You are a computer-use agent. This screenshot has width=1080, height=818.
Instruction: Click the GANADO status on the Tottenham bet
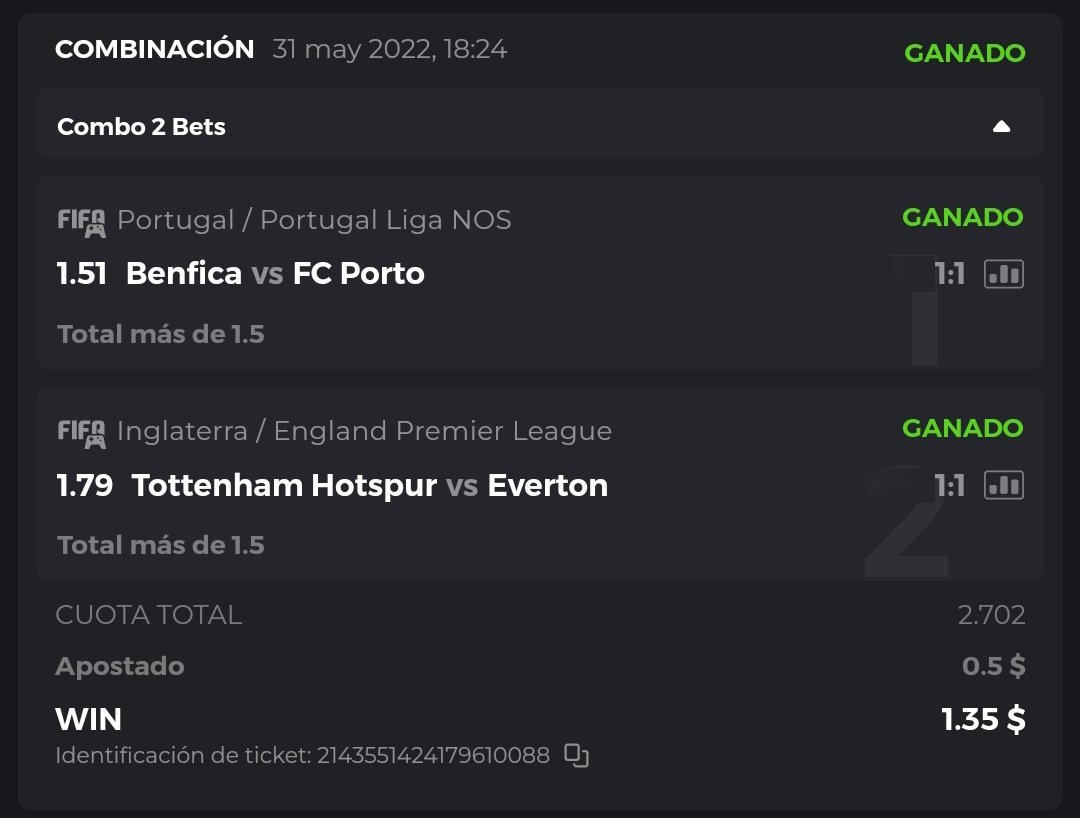click(962, 428)
